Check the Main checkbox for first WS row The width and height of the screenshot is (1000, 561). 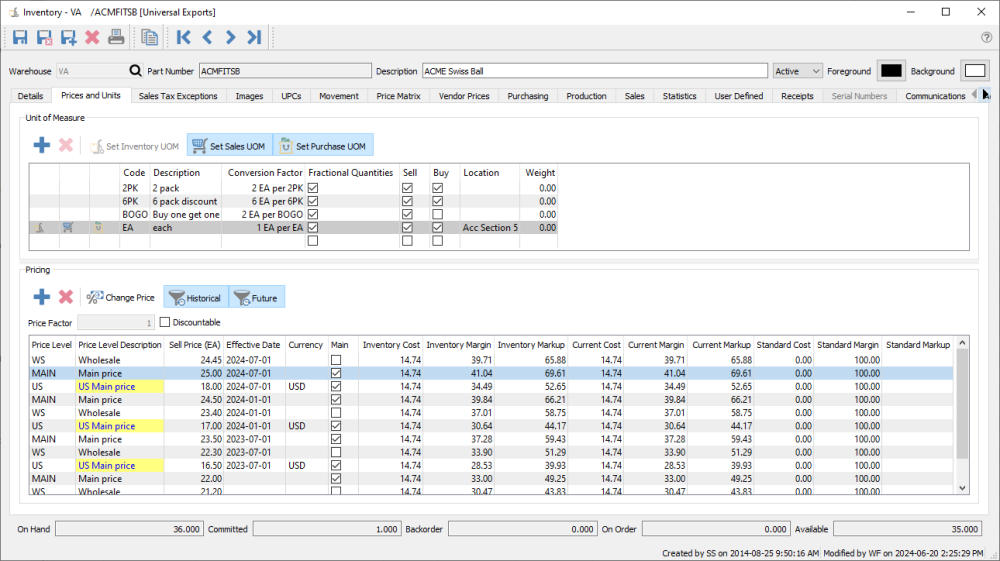click(x=336, y=360)
